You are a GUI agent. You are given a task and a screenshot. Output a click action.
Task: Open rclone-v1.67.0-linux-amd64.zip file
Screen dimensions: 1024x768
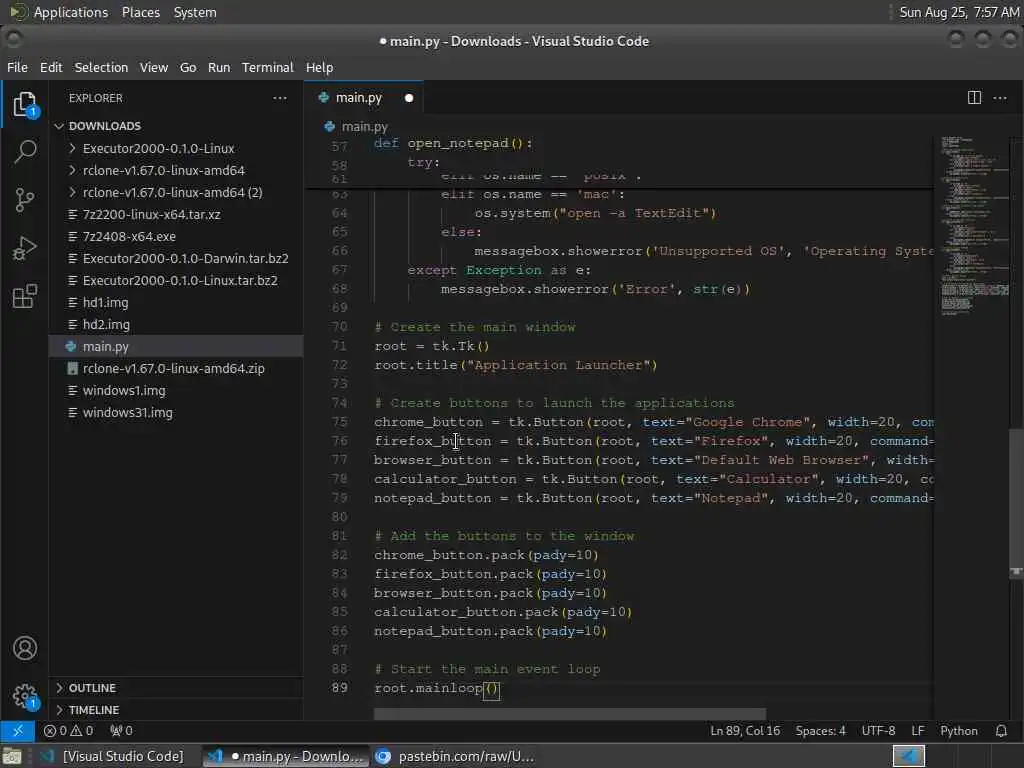click(176, 368)
